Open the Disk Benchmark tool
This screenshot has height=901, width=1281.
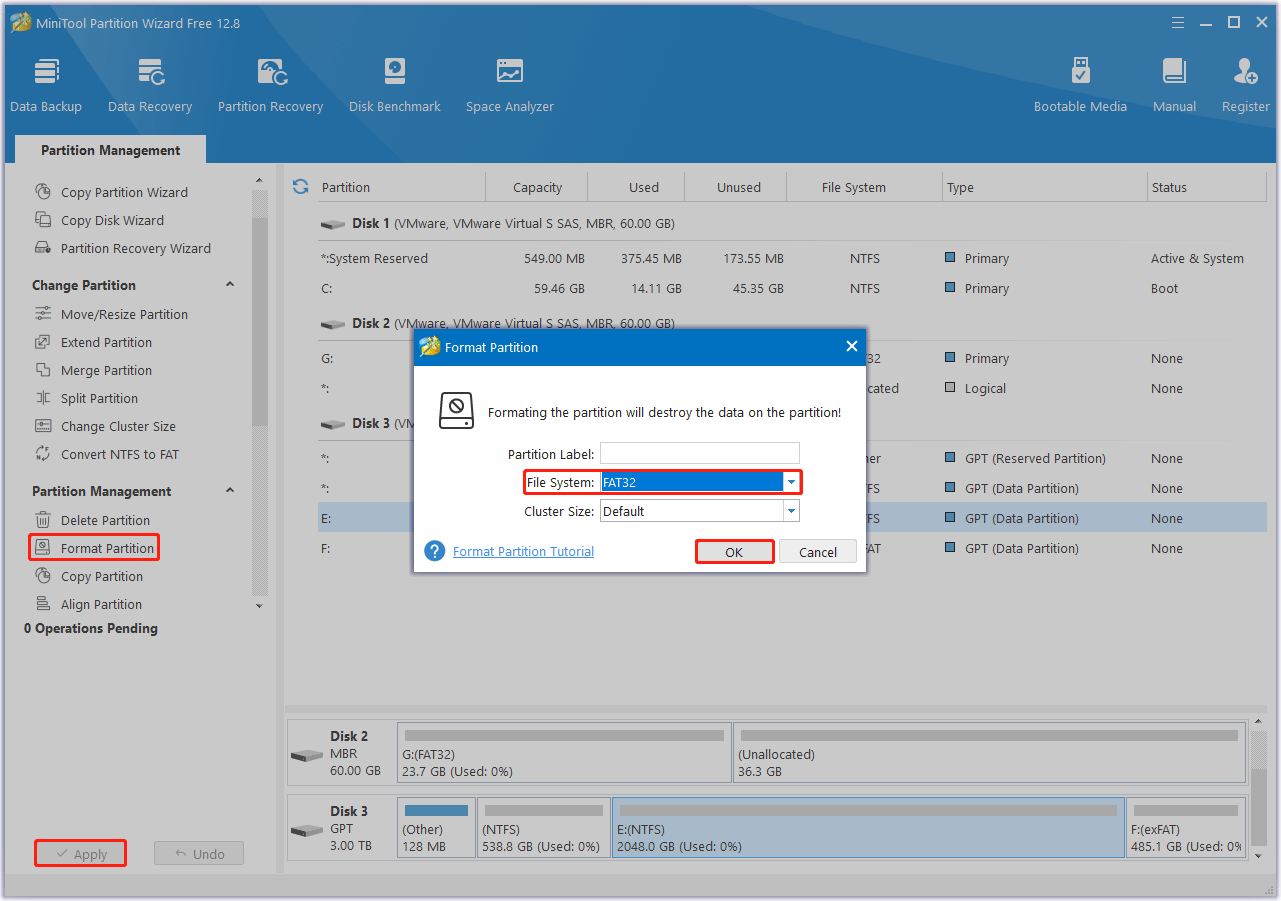tap(395, 85)
